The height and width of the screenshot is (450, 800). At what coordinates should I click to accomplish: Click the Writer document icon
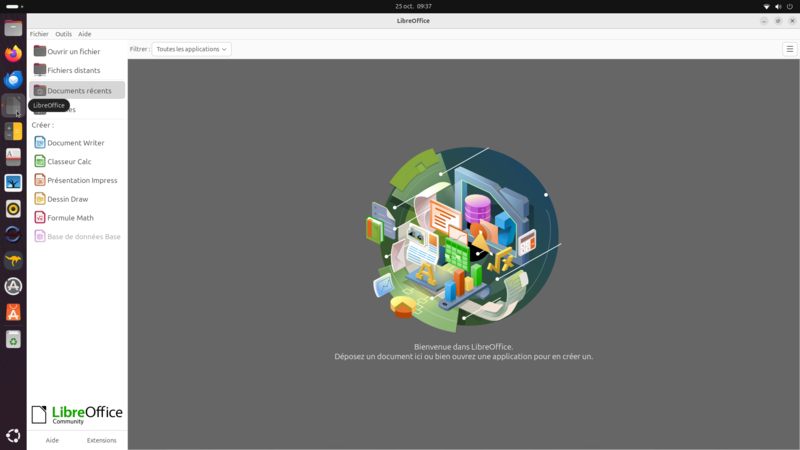coord(39,142)
